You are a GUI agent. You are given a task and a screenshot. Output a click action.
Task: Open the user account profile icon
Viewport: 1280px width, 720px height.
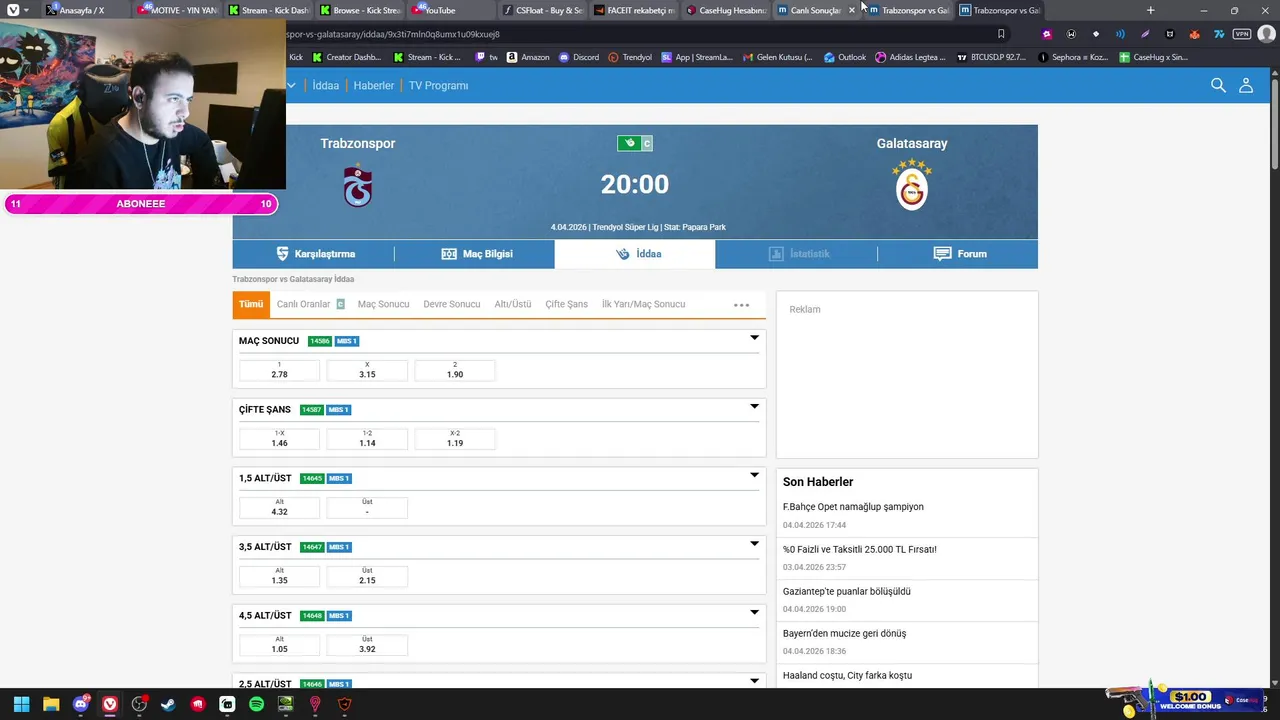pos(1246,85)
